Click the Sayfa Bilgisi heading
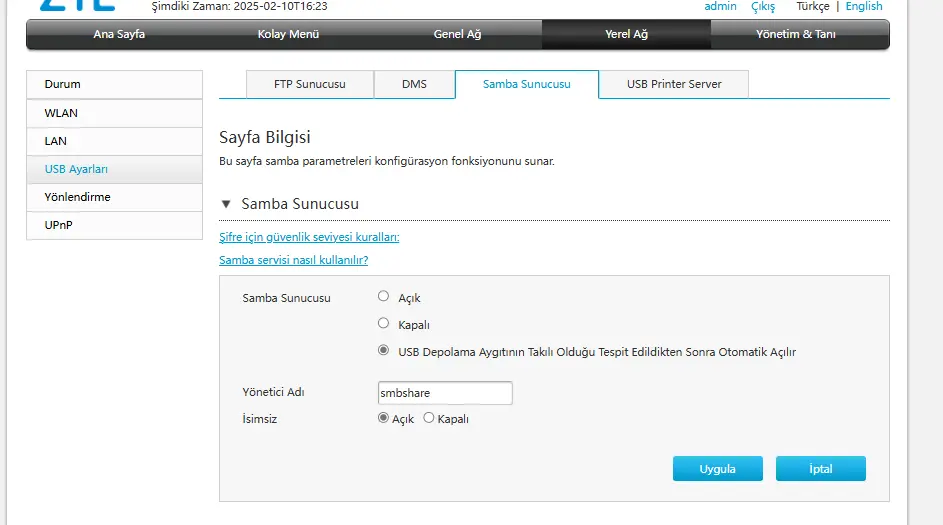 [x=265, y=137]
